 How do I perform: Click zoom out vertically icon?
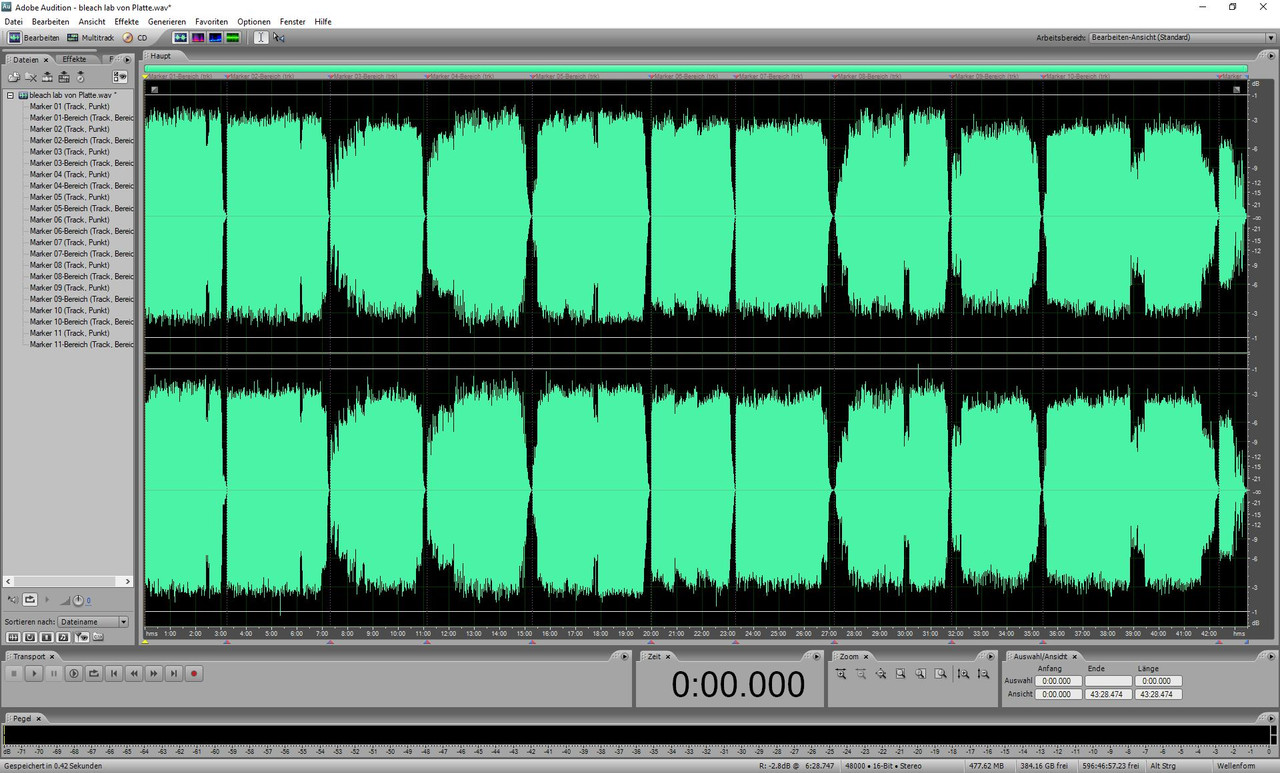click(983, 673)
